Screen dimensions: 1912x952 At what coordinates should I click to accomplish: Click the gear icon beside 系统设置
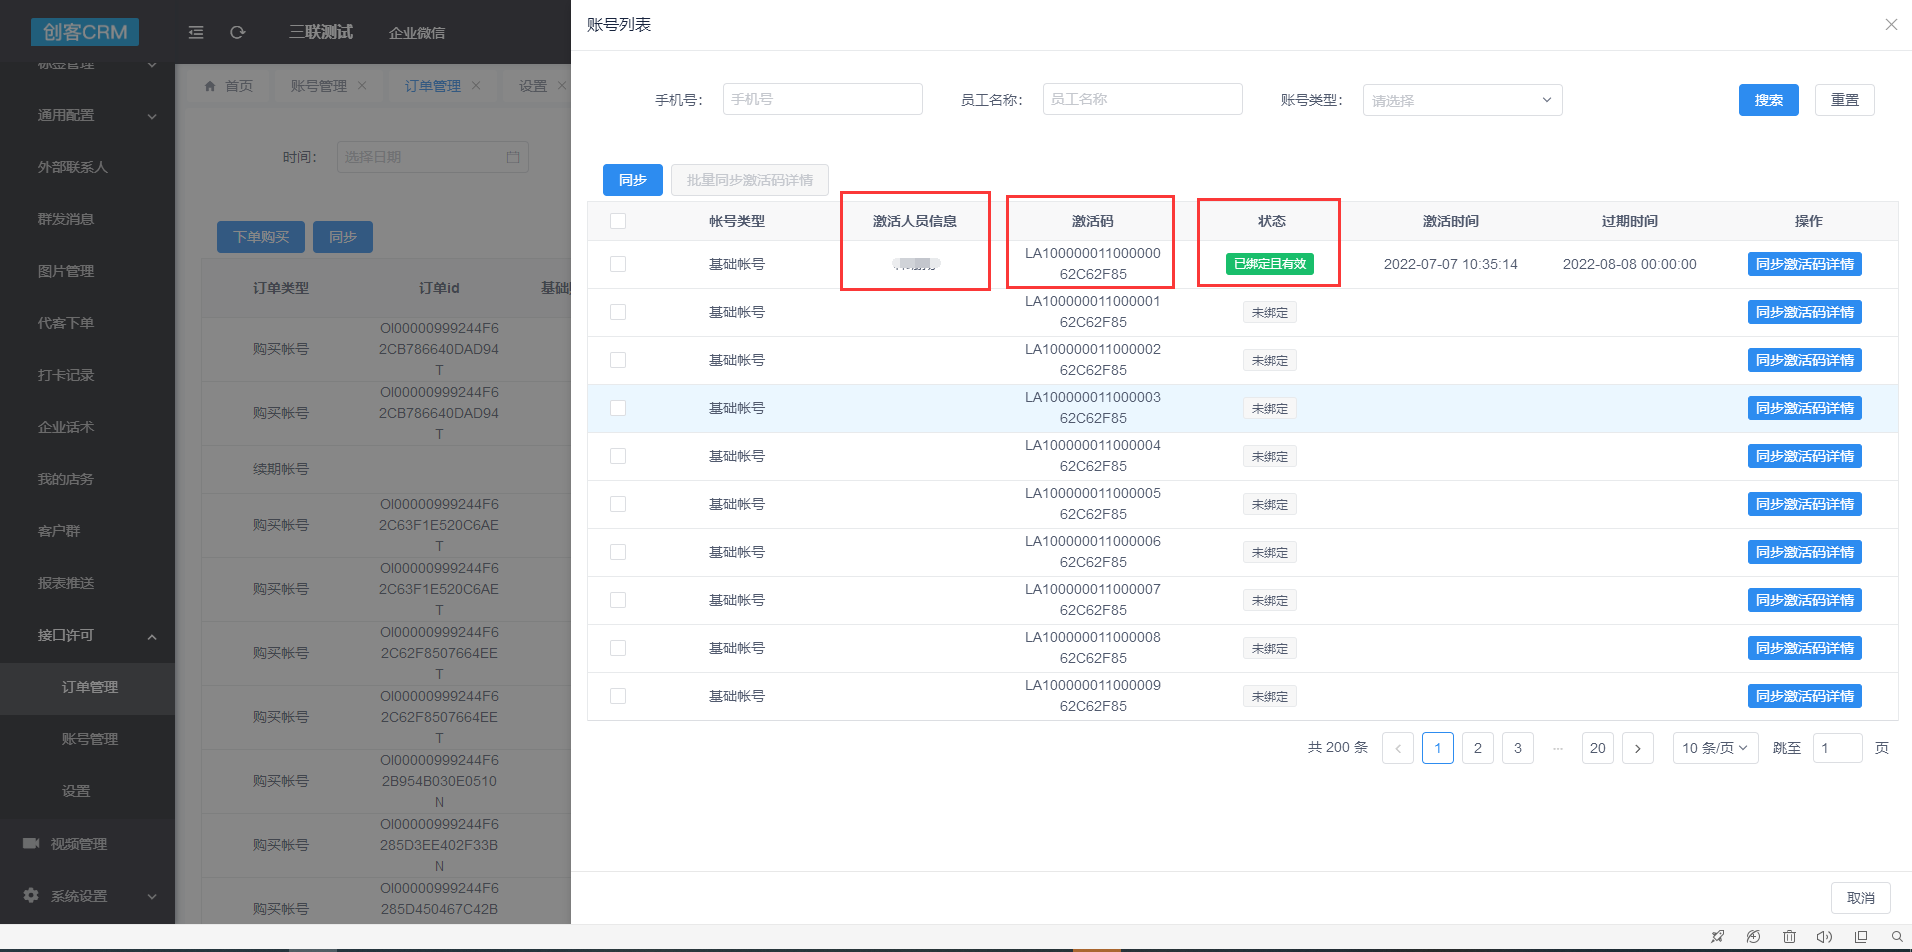point(31,895)
